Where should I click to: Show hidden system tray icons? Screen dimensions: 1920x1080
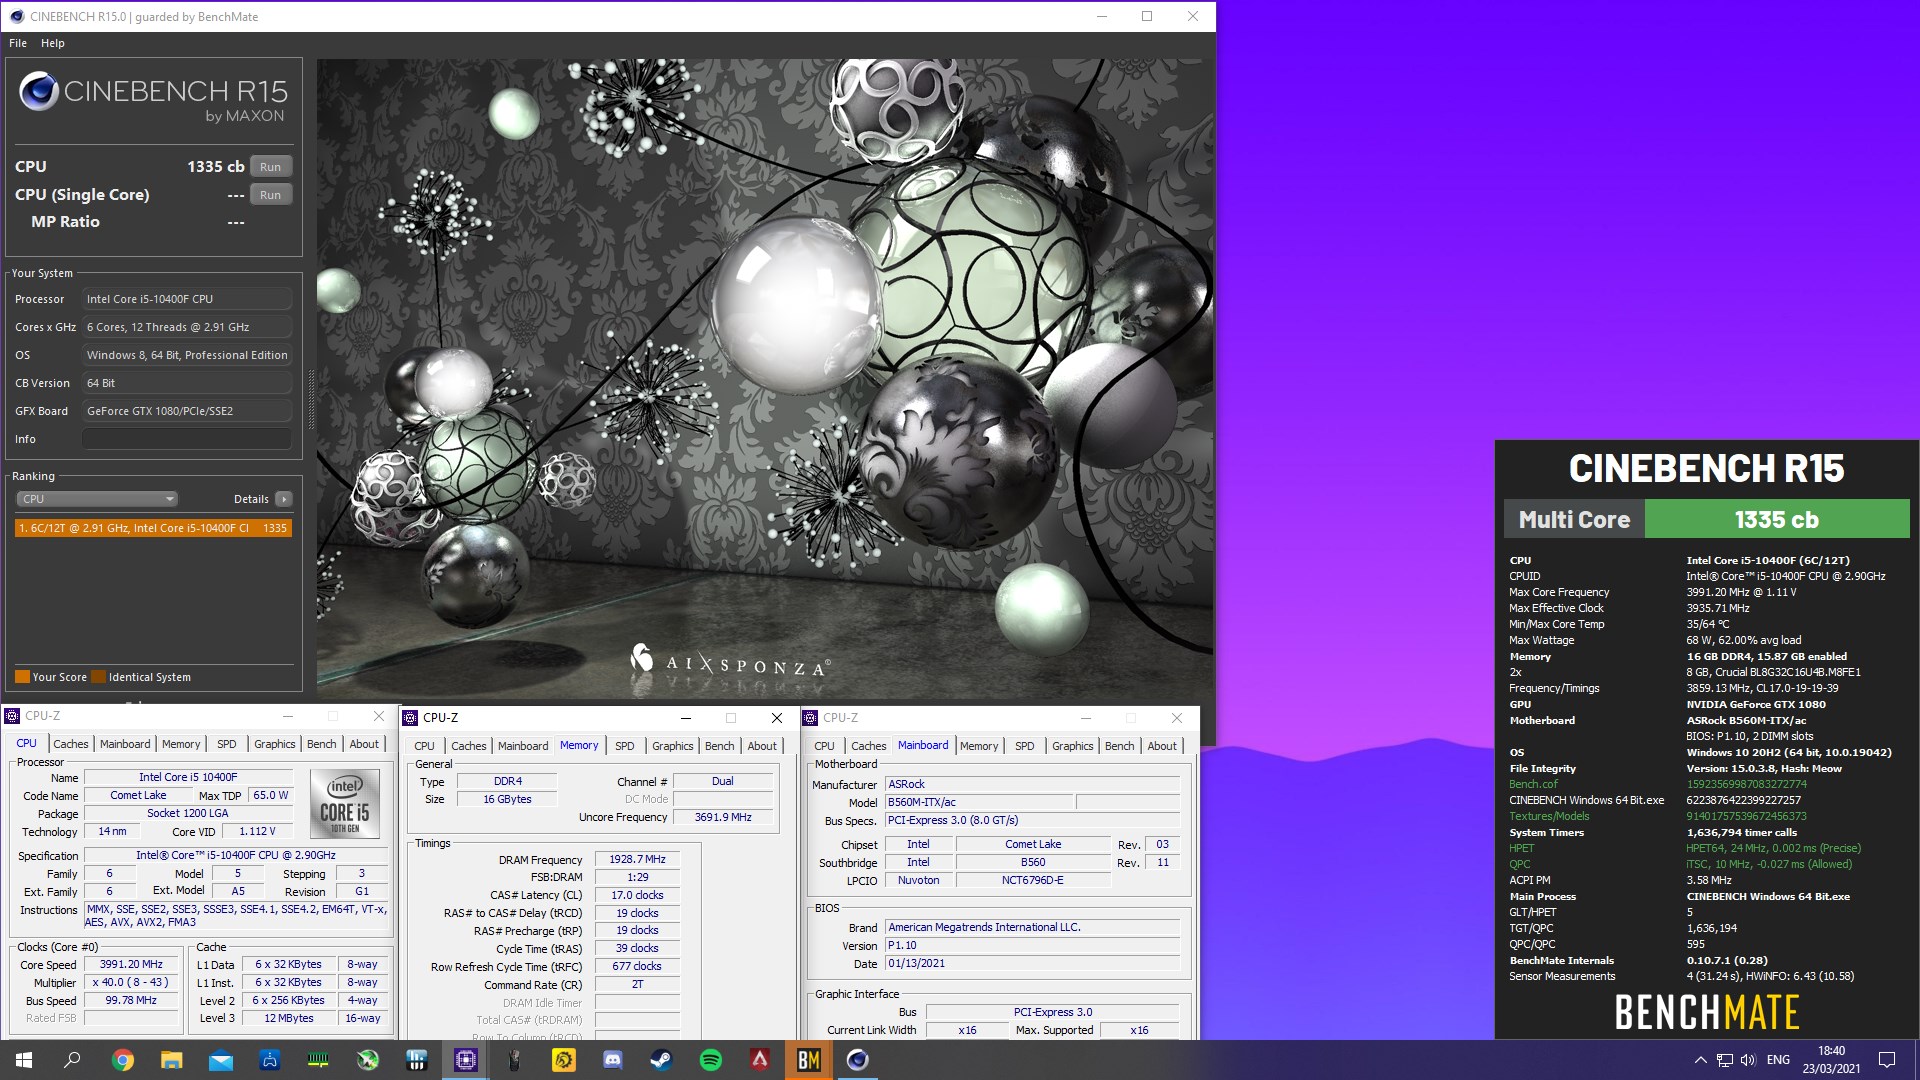1700,1060
